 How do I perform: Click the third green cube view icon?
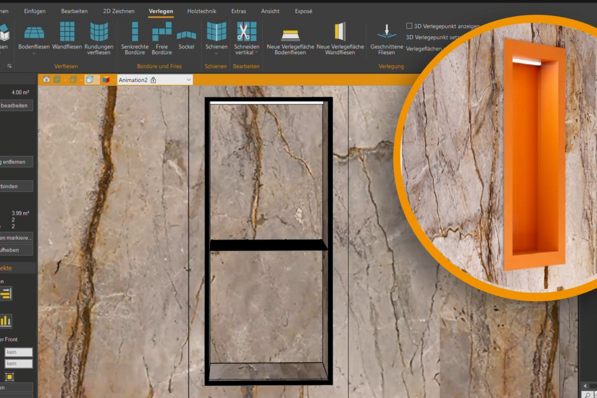[73, 80]
